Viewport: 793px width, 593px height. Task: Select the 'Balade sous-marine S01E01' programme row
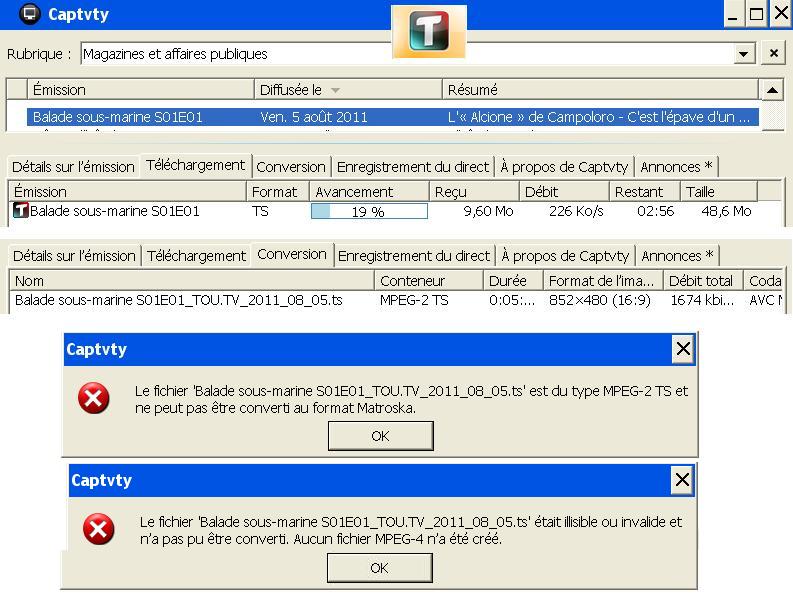pyautogui.click(x=118, y=117)
